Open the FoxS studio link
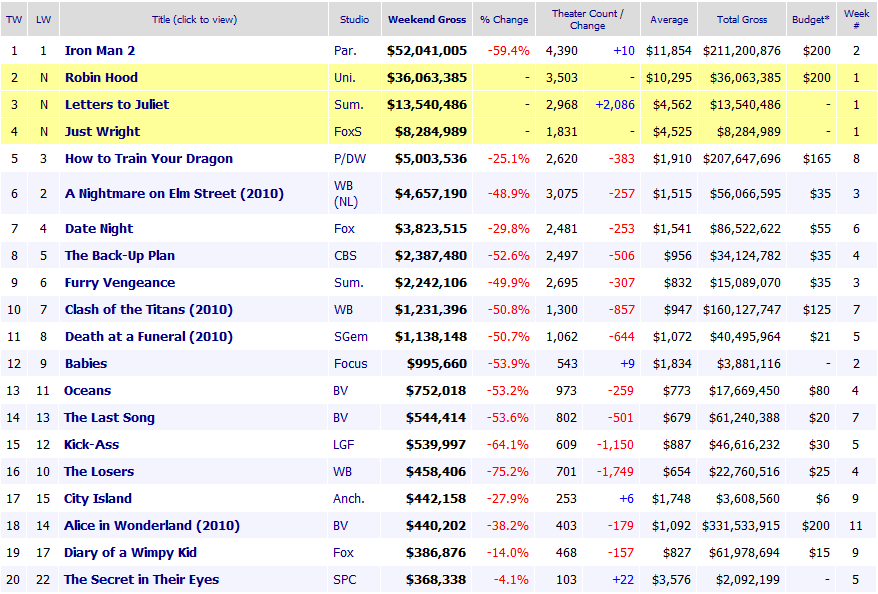Image resolution: width=878 pixels, height=594 pixels. point(348,132)
